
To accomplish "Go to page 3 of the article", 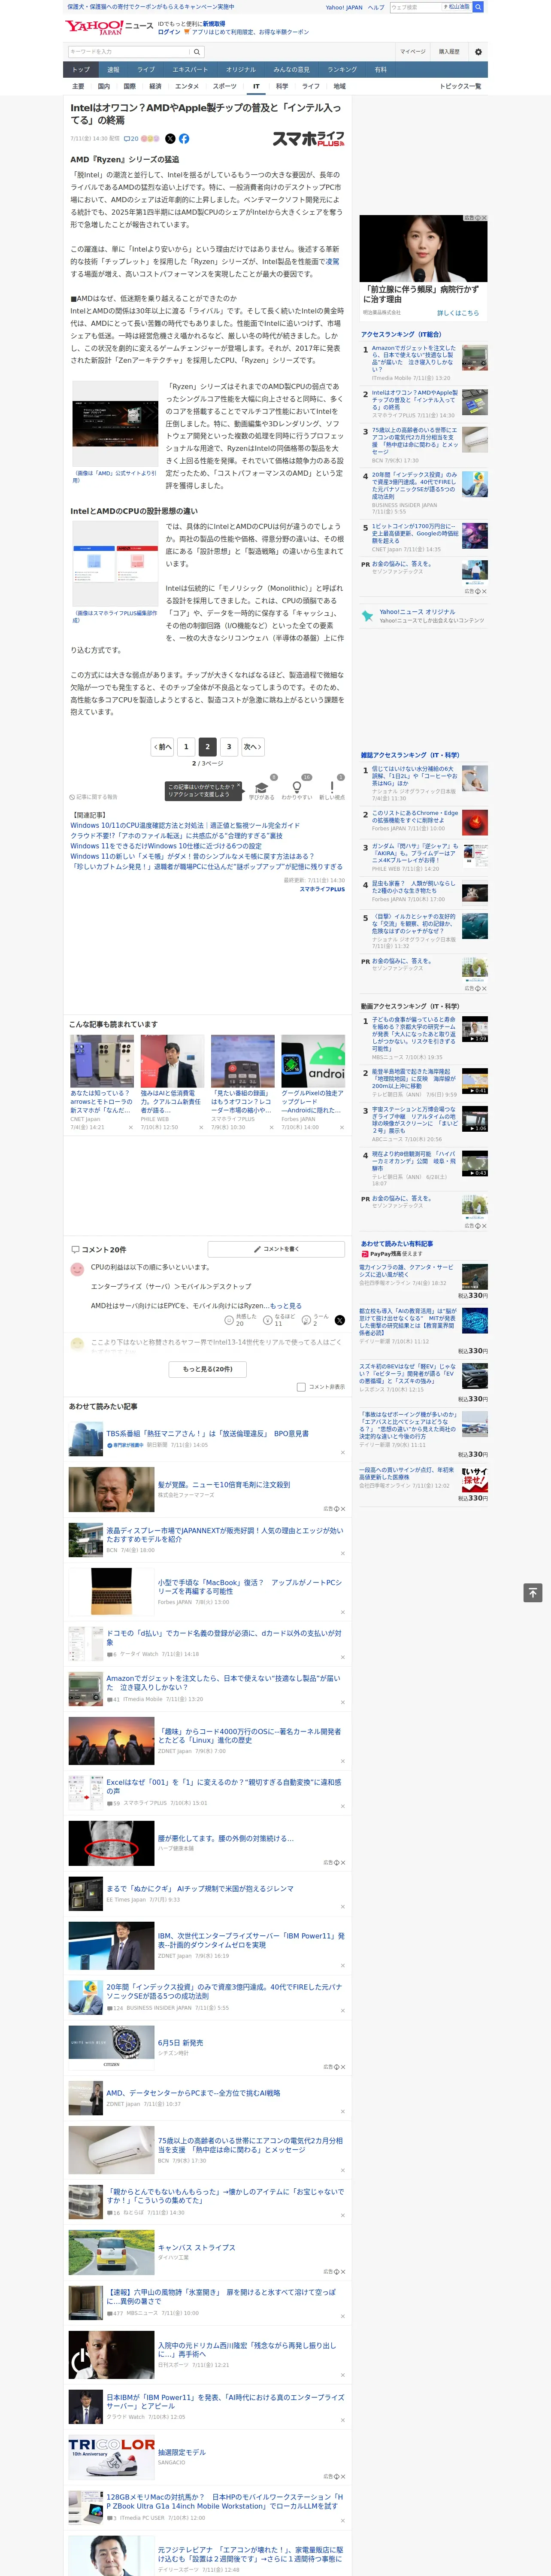I will click(x=229, y=746).
